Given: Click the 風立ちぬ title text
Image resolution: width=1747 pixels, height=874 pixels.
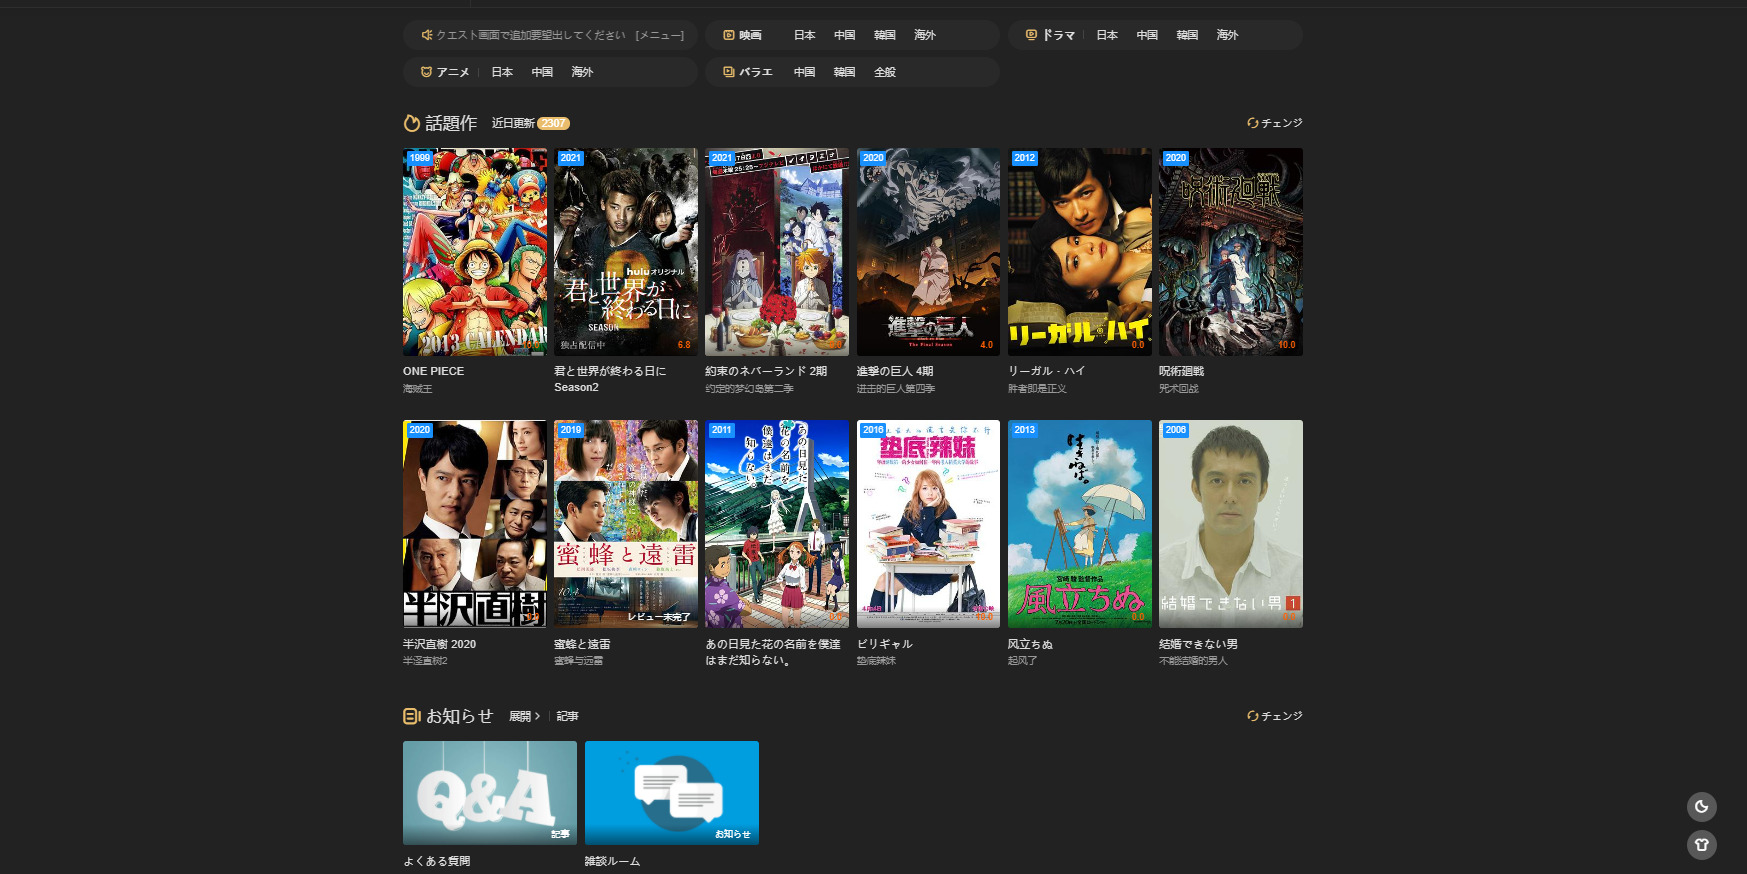Looking at the screenshot, I should click(1031, 644).
